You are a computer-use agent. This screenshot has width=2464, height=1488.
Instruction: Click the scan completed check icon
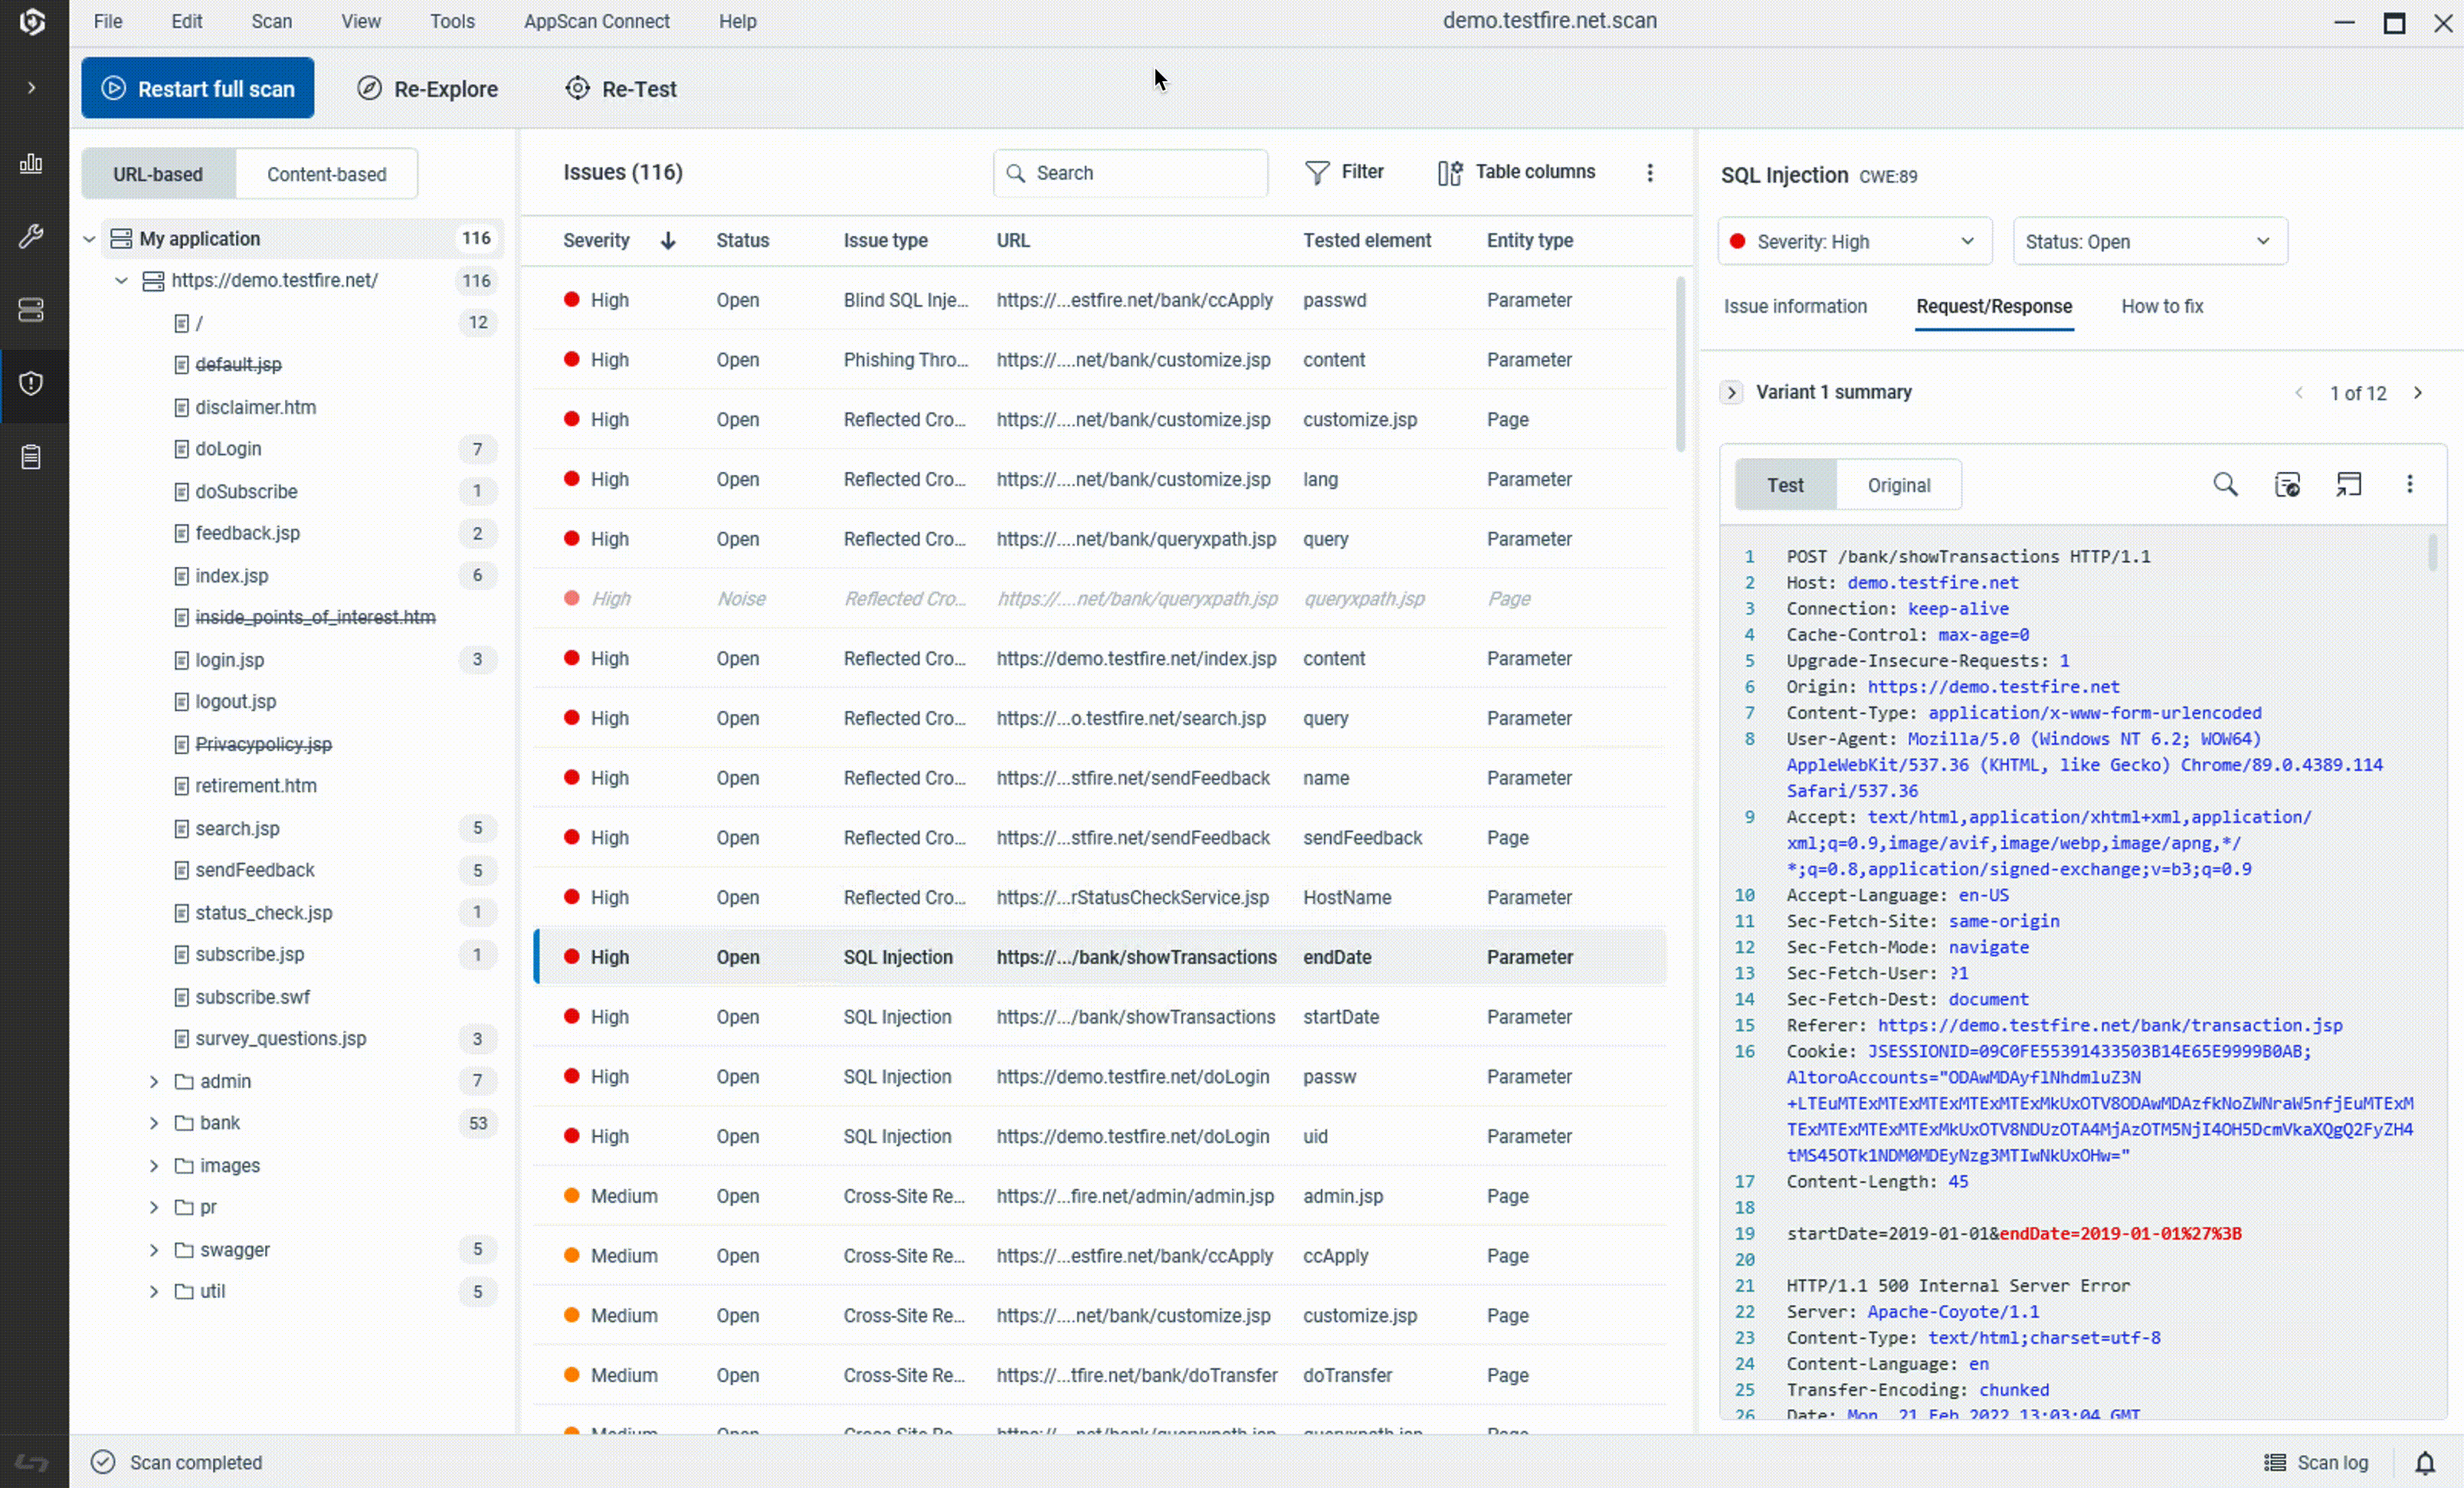coord(103,1463)
